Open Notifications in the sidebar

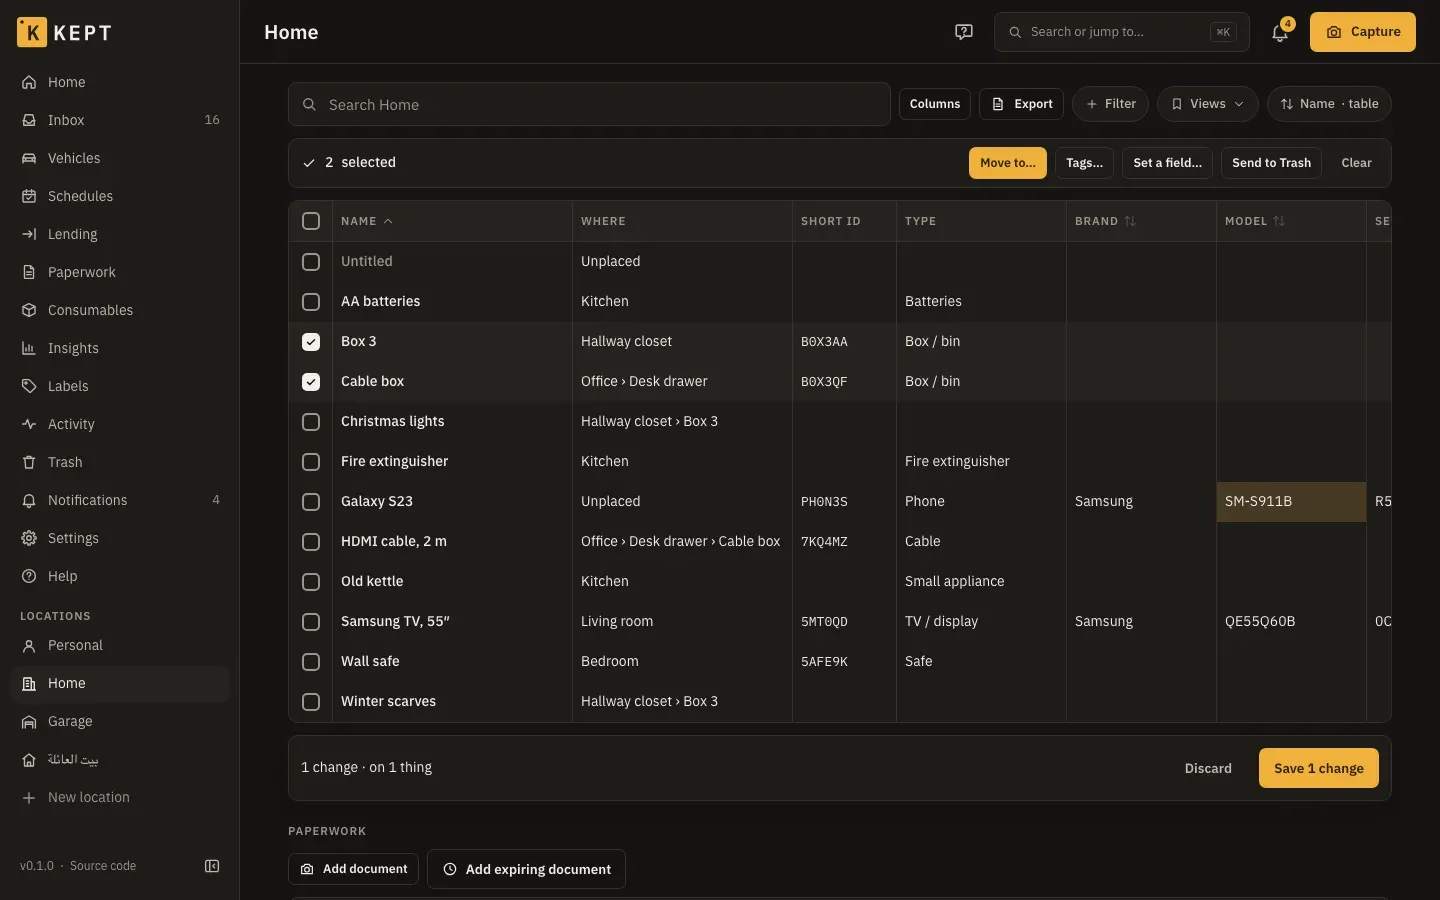point(120,500)
